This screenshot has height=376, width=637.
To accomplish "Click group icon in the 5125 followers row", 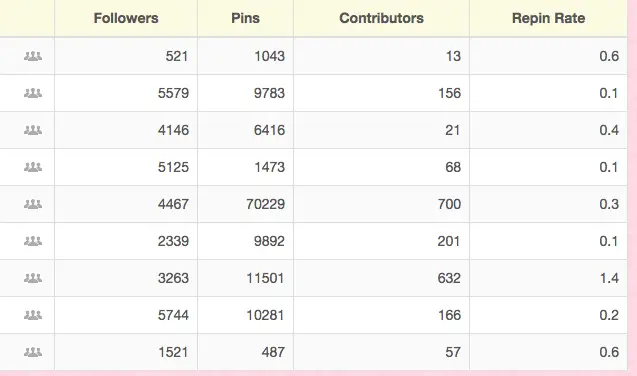I will [33, 167].
